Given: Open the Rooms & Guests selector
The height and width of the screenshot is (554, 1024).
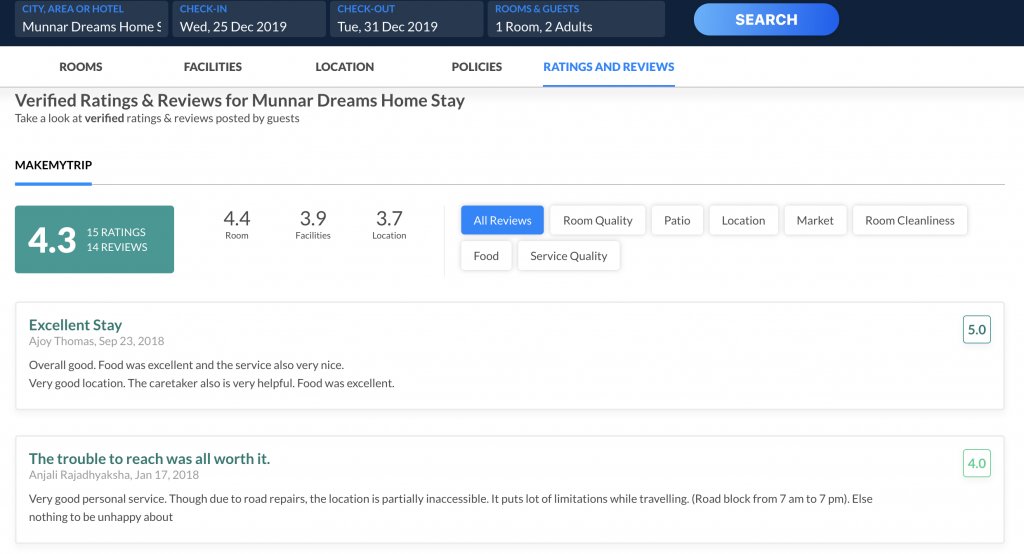Looking at the screenshot, I should click(576, 19).
